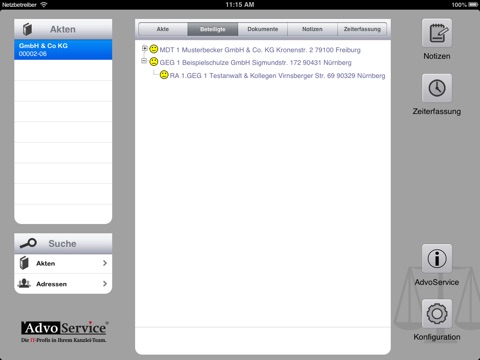480x360 pixels.
Task: Click the Konfiguration label under gear
Action: [437, 337]
